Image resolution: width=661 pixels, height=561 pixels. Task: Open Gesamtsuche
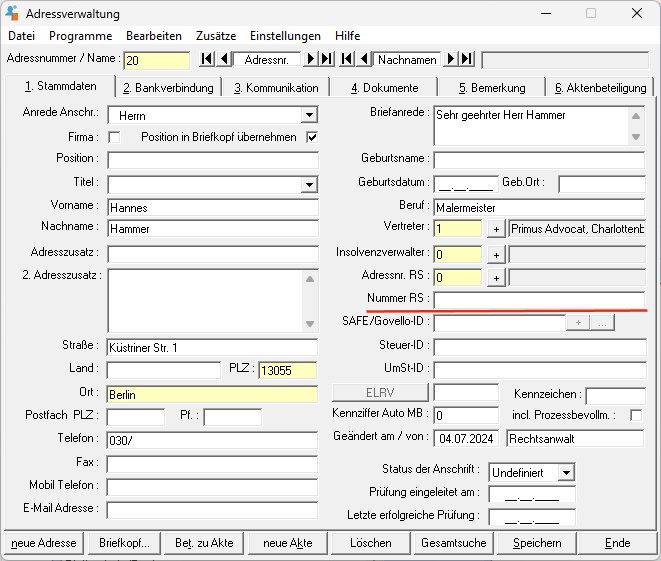[x=454, y=543]
